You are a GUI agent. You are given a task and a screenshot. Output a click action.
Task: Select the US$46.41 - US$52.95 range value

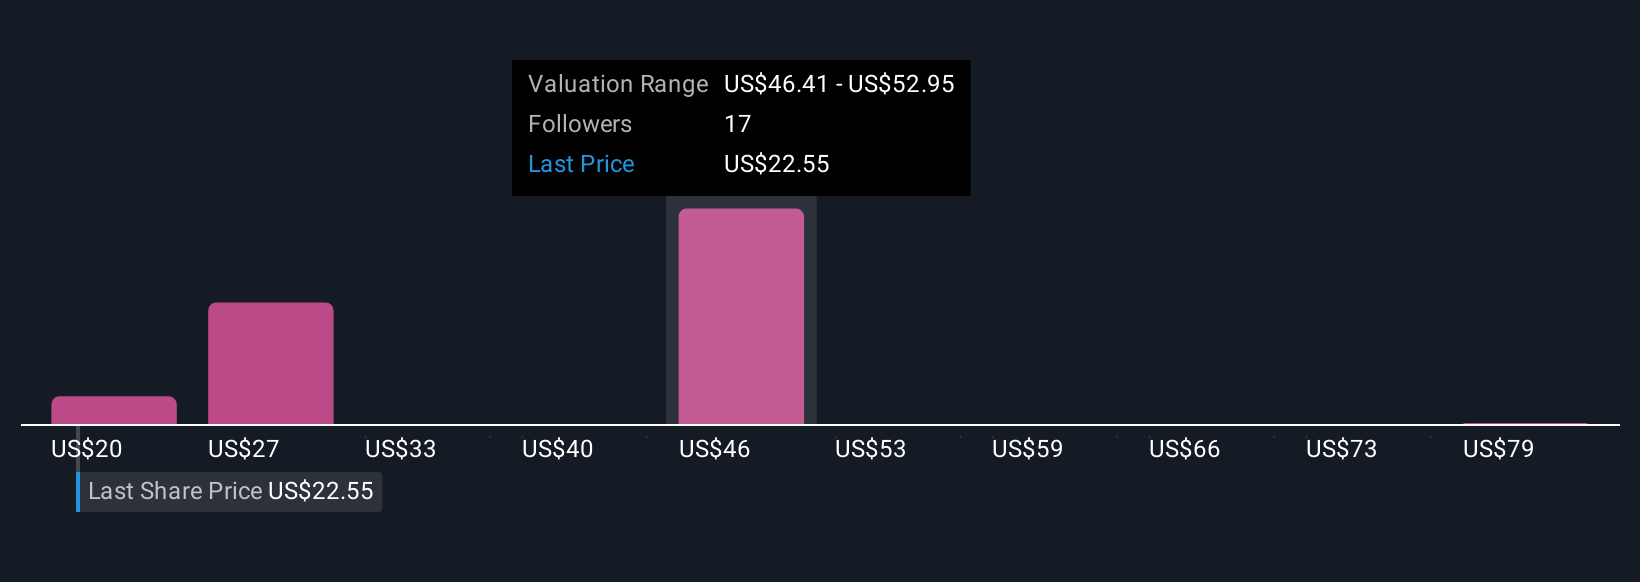click(x=839, y=84)
